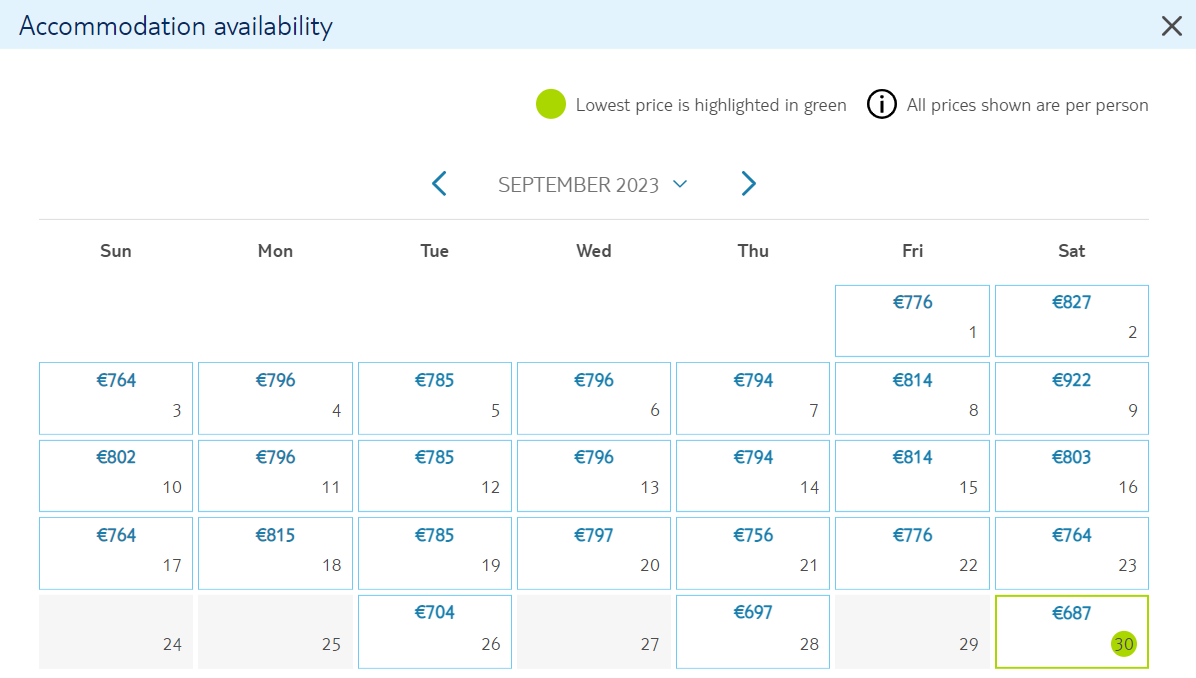
Task: Advance to next month with right arrow
Action: 748,184
